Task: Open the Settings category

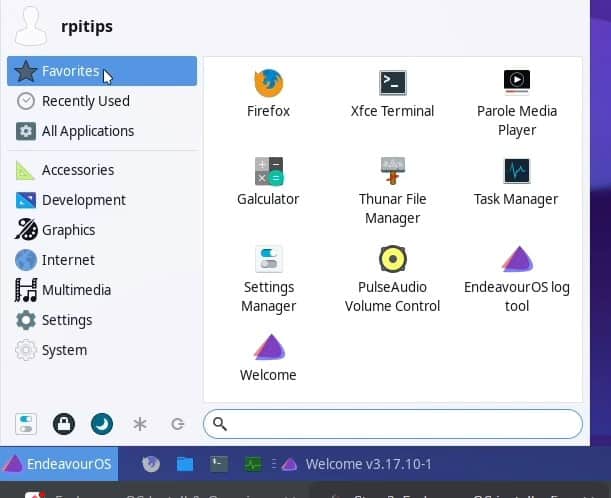Action: 102,320
